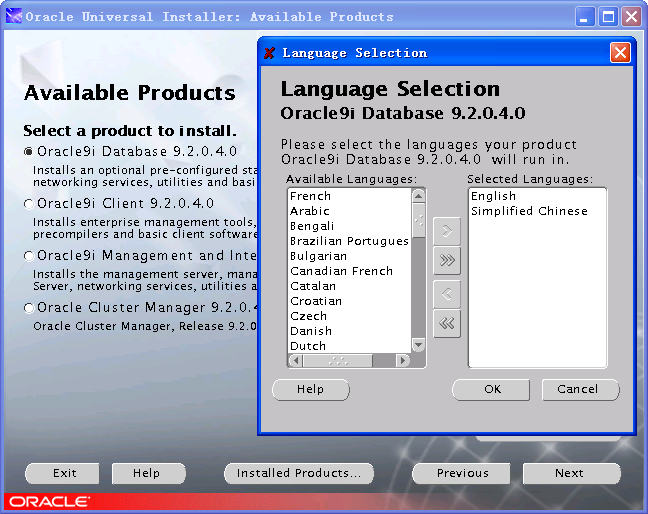The width and height of the screenshot is (648, 514).
Task: Click the Next button in installer
Action: pyautogui.click(x=570, y=473)
